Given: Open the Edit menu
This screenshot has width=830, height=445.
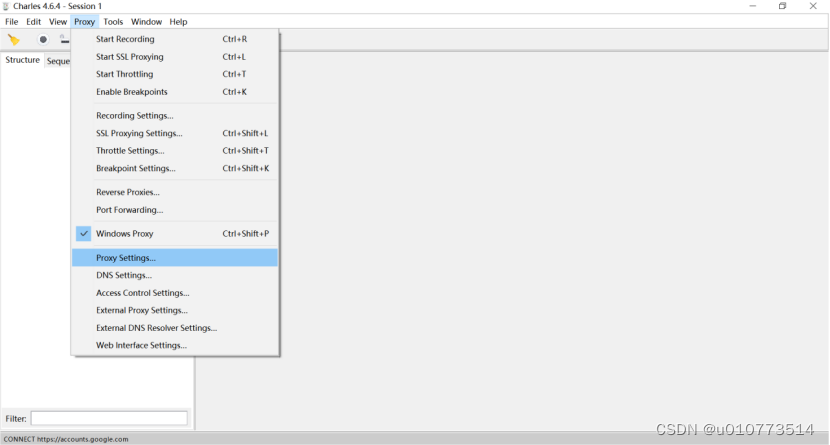Looking at the screenshot, I should click(x=33, y=22).
